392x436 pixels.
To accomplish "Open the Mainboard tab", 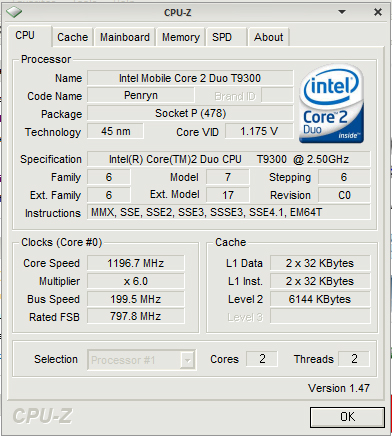I will pyautogui.click(x=125, y=37).
